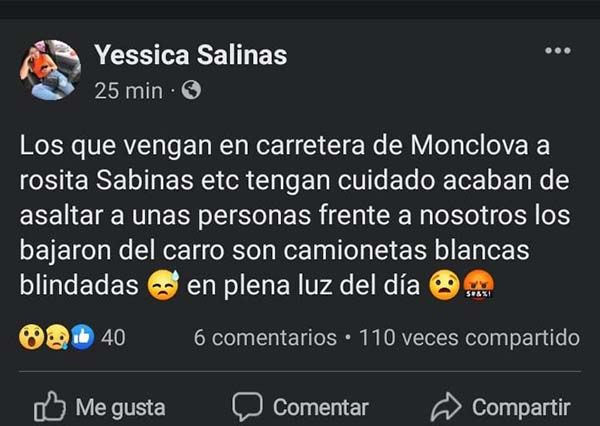Toggle like with the thumbs-up icon
The width and height of the screenshot is (600, 426).
pyautogui.click(x=49, y=406)
